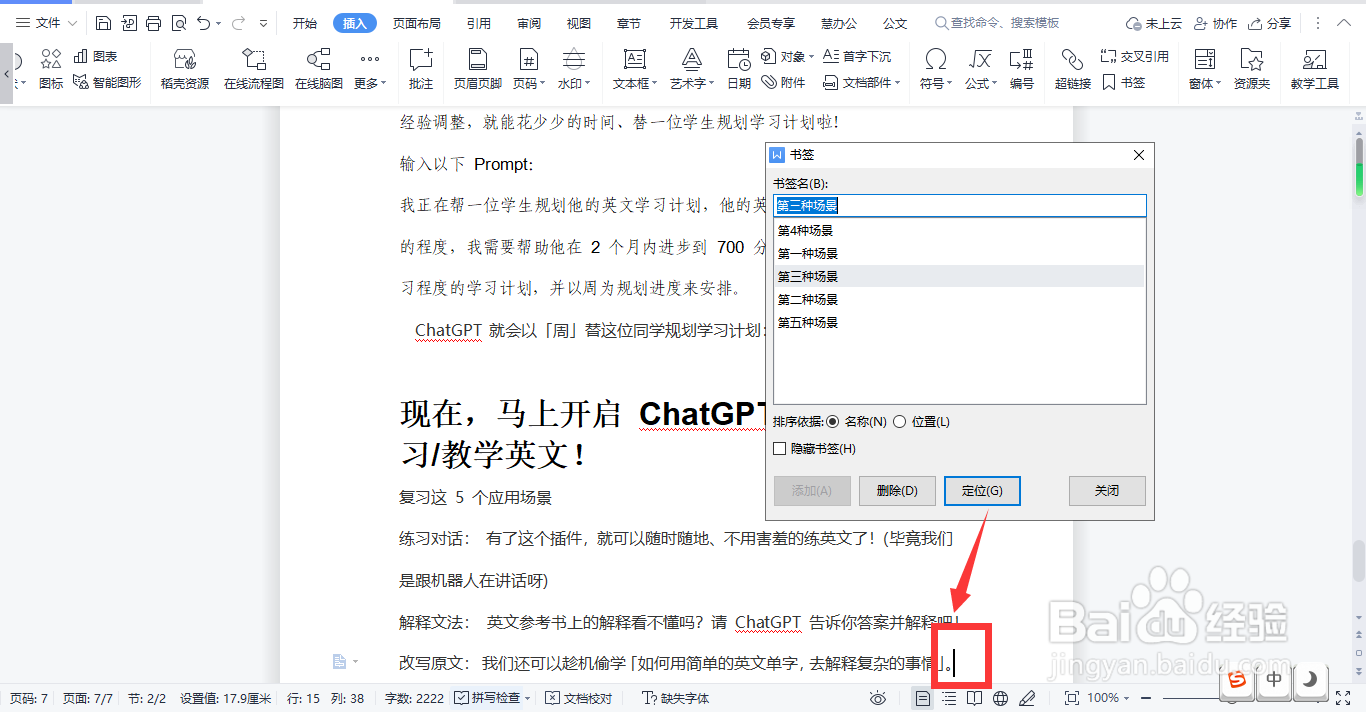Viewport: 1366px width, 712px height.
Task: Click zoom out minus button in status bar
Action: point(1146,698)
